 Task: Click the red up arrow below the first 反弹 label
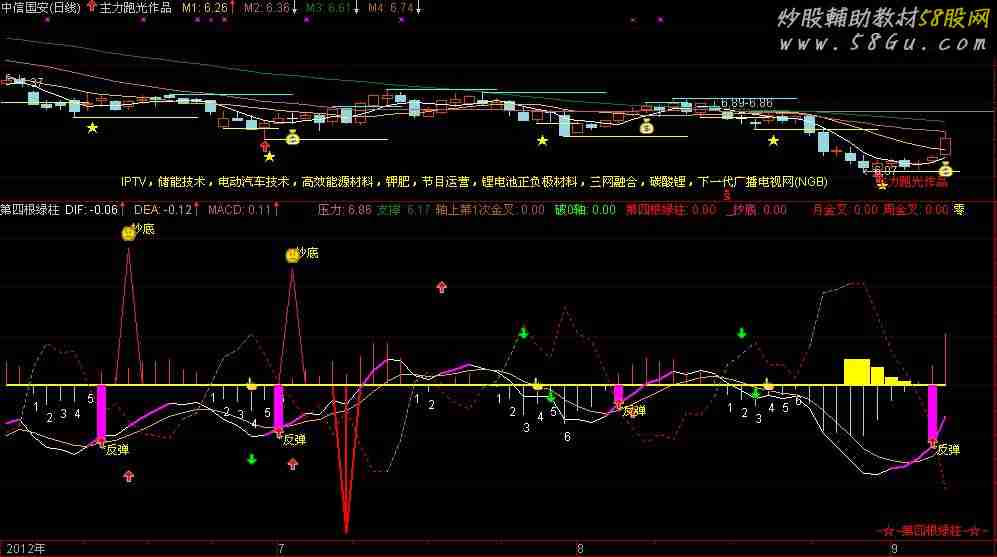(128, 476)
